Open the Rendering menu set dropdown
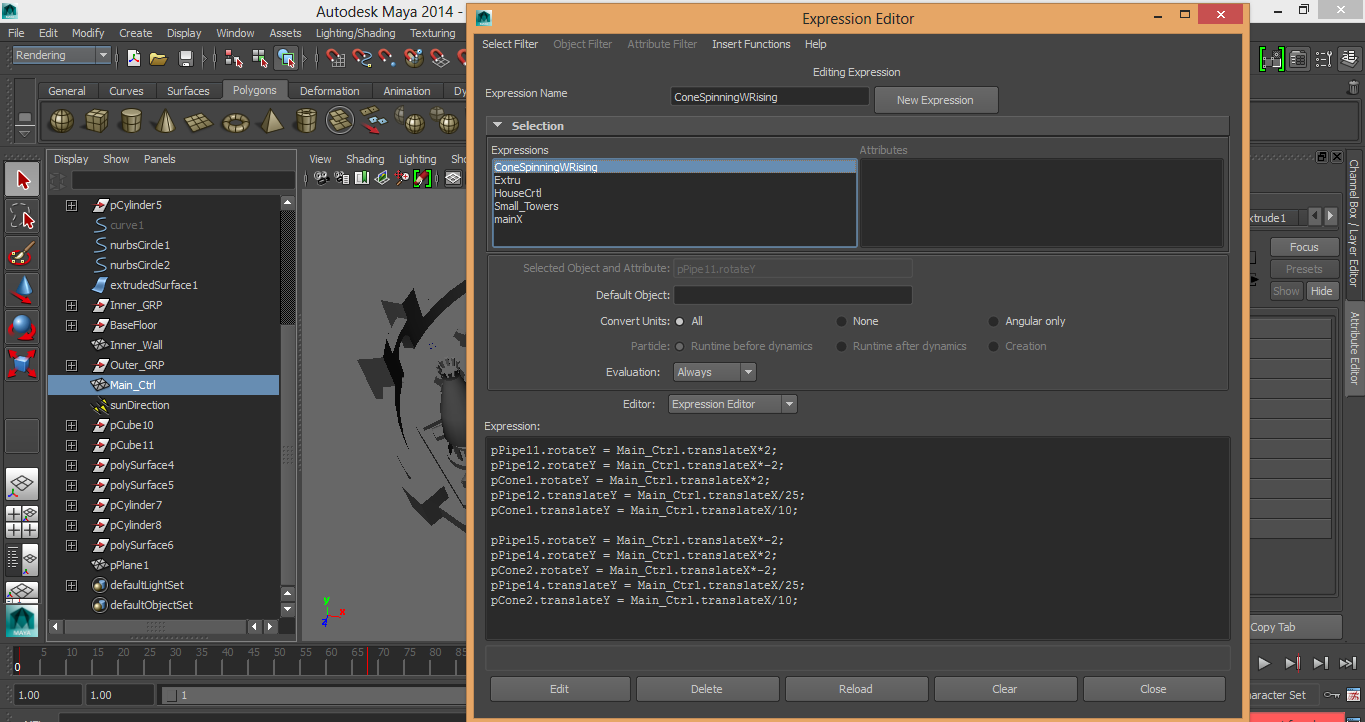1365x722 pixels. [x=61, y=56]
